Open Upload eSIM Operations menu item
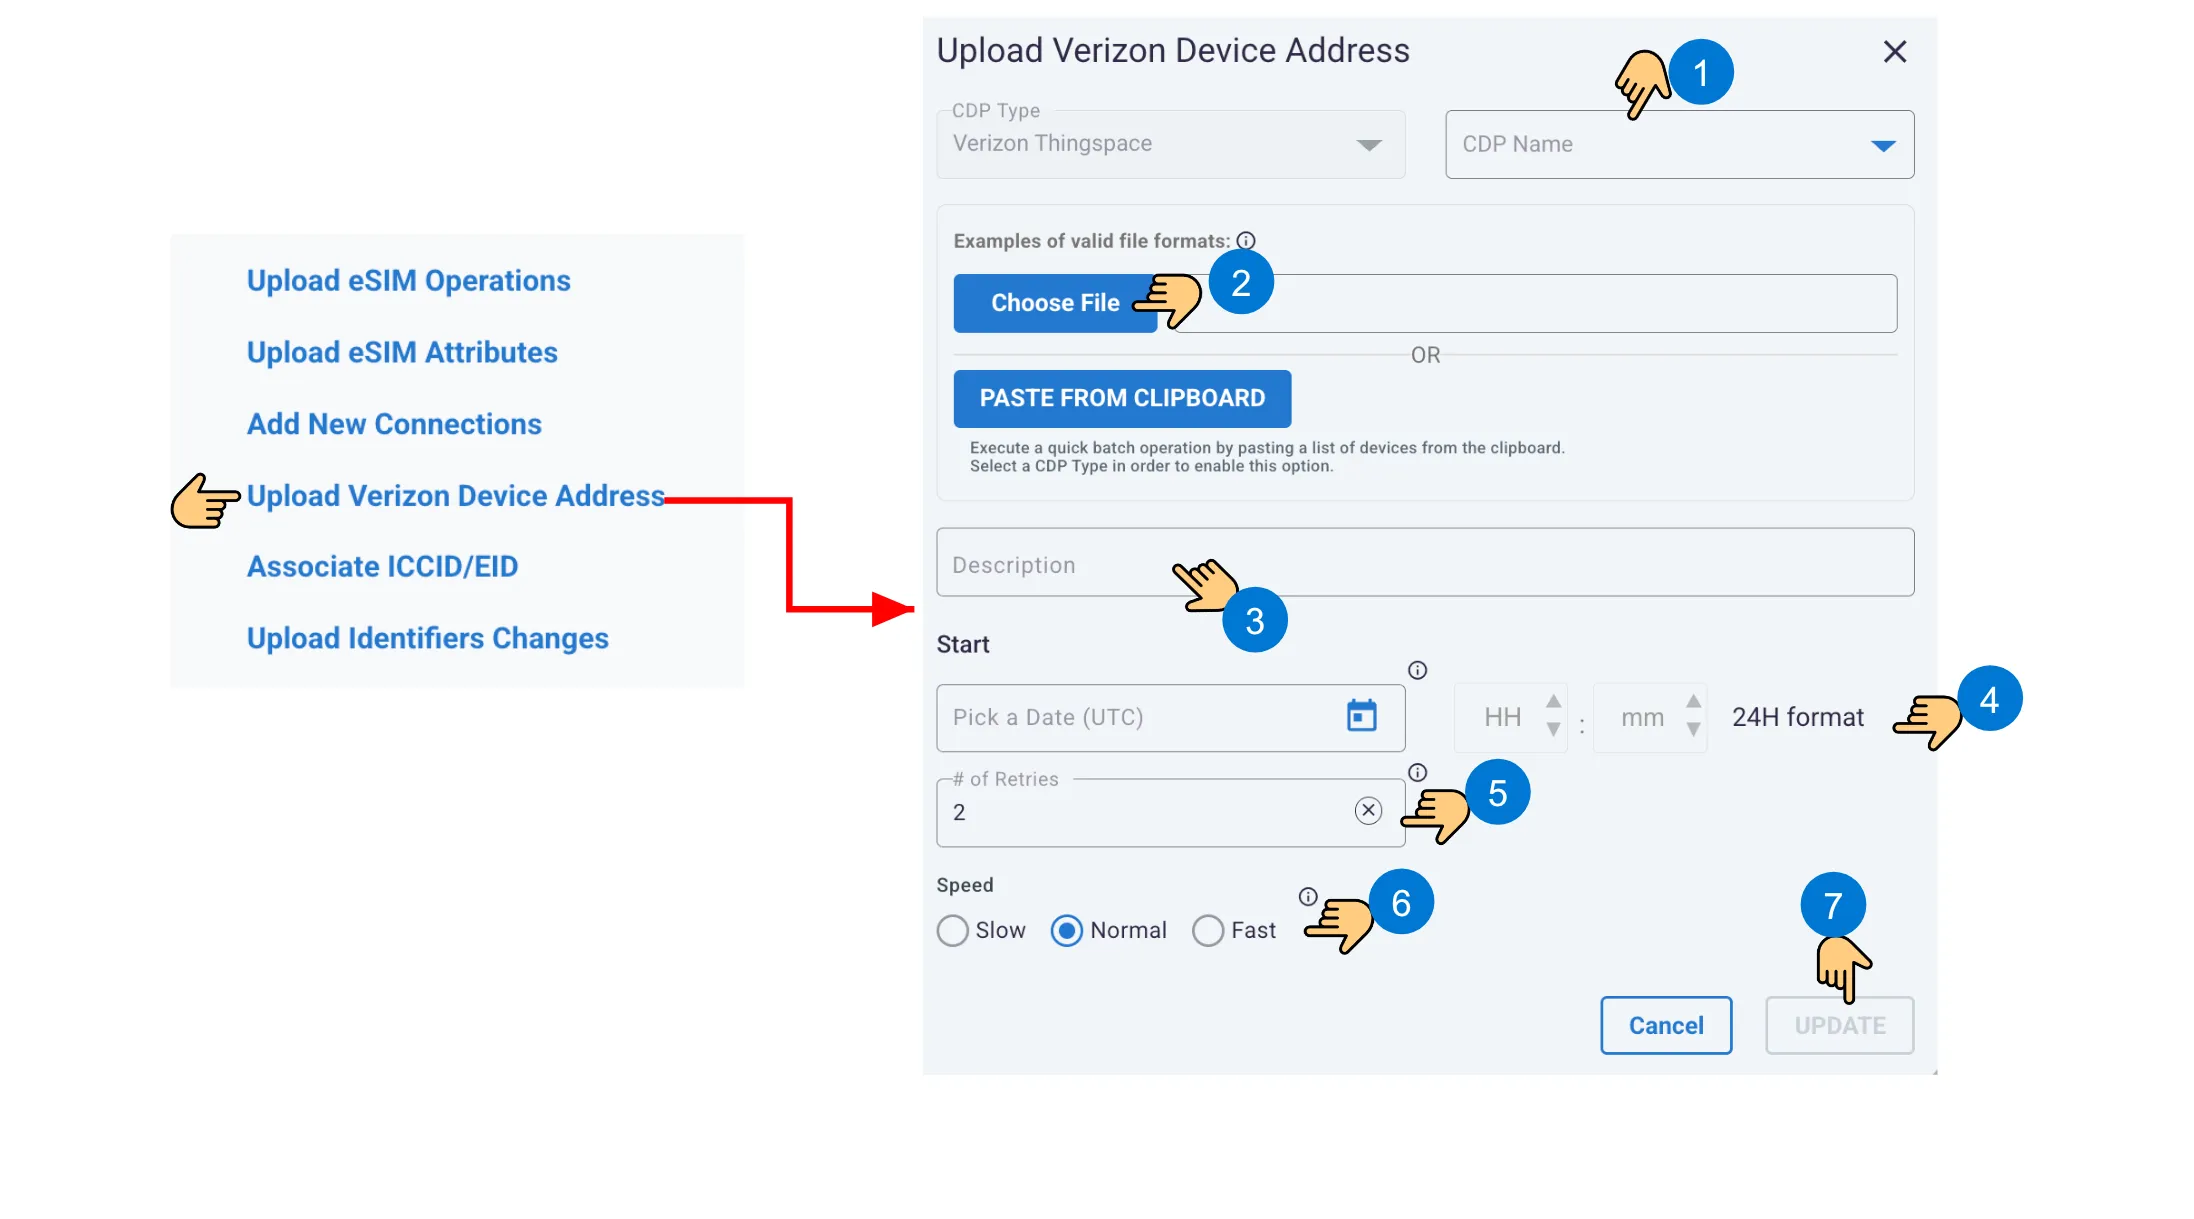2194x1219 pixels. coord(408,281)
